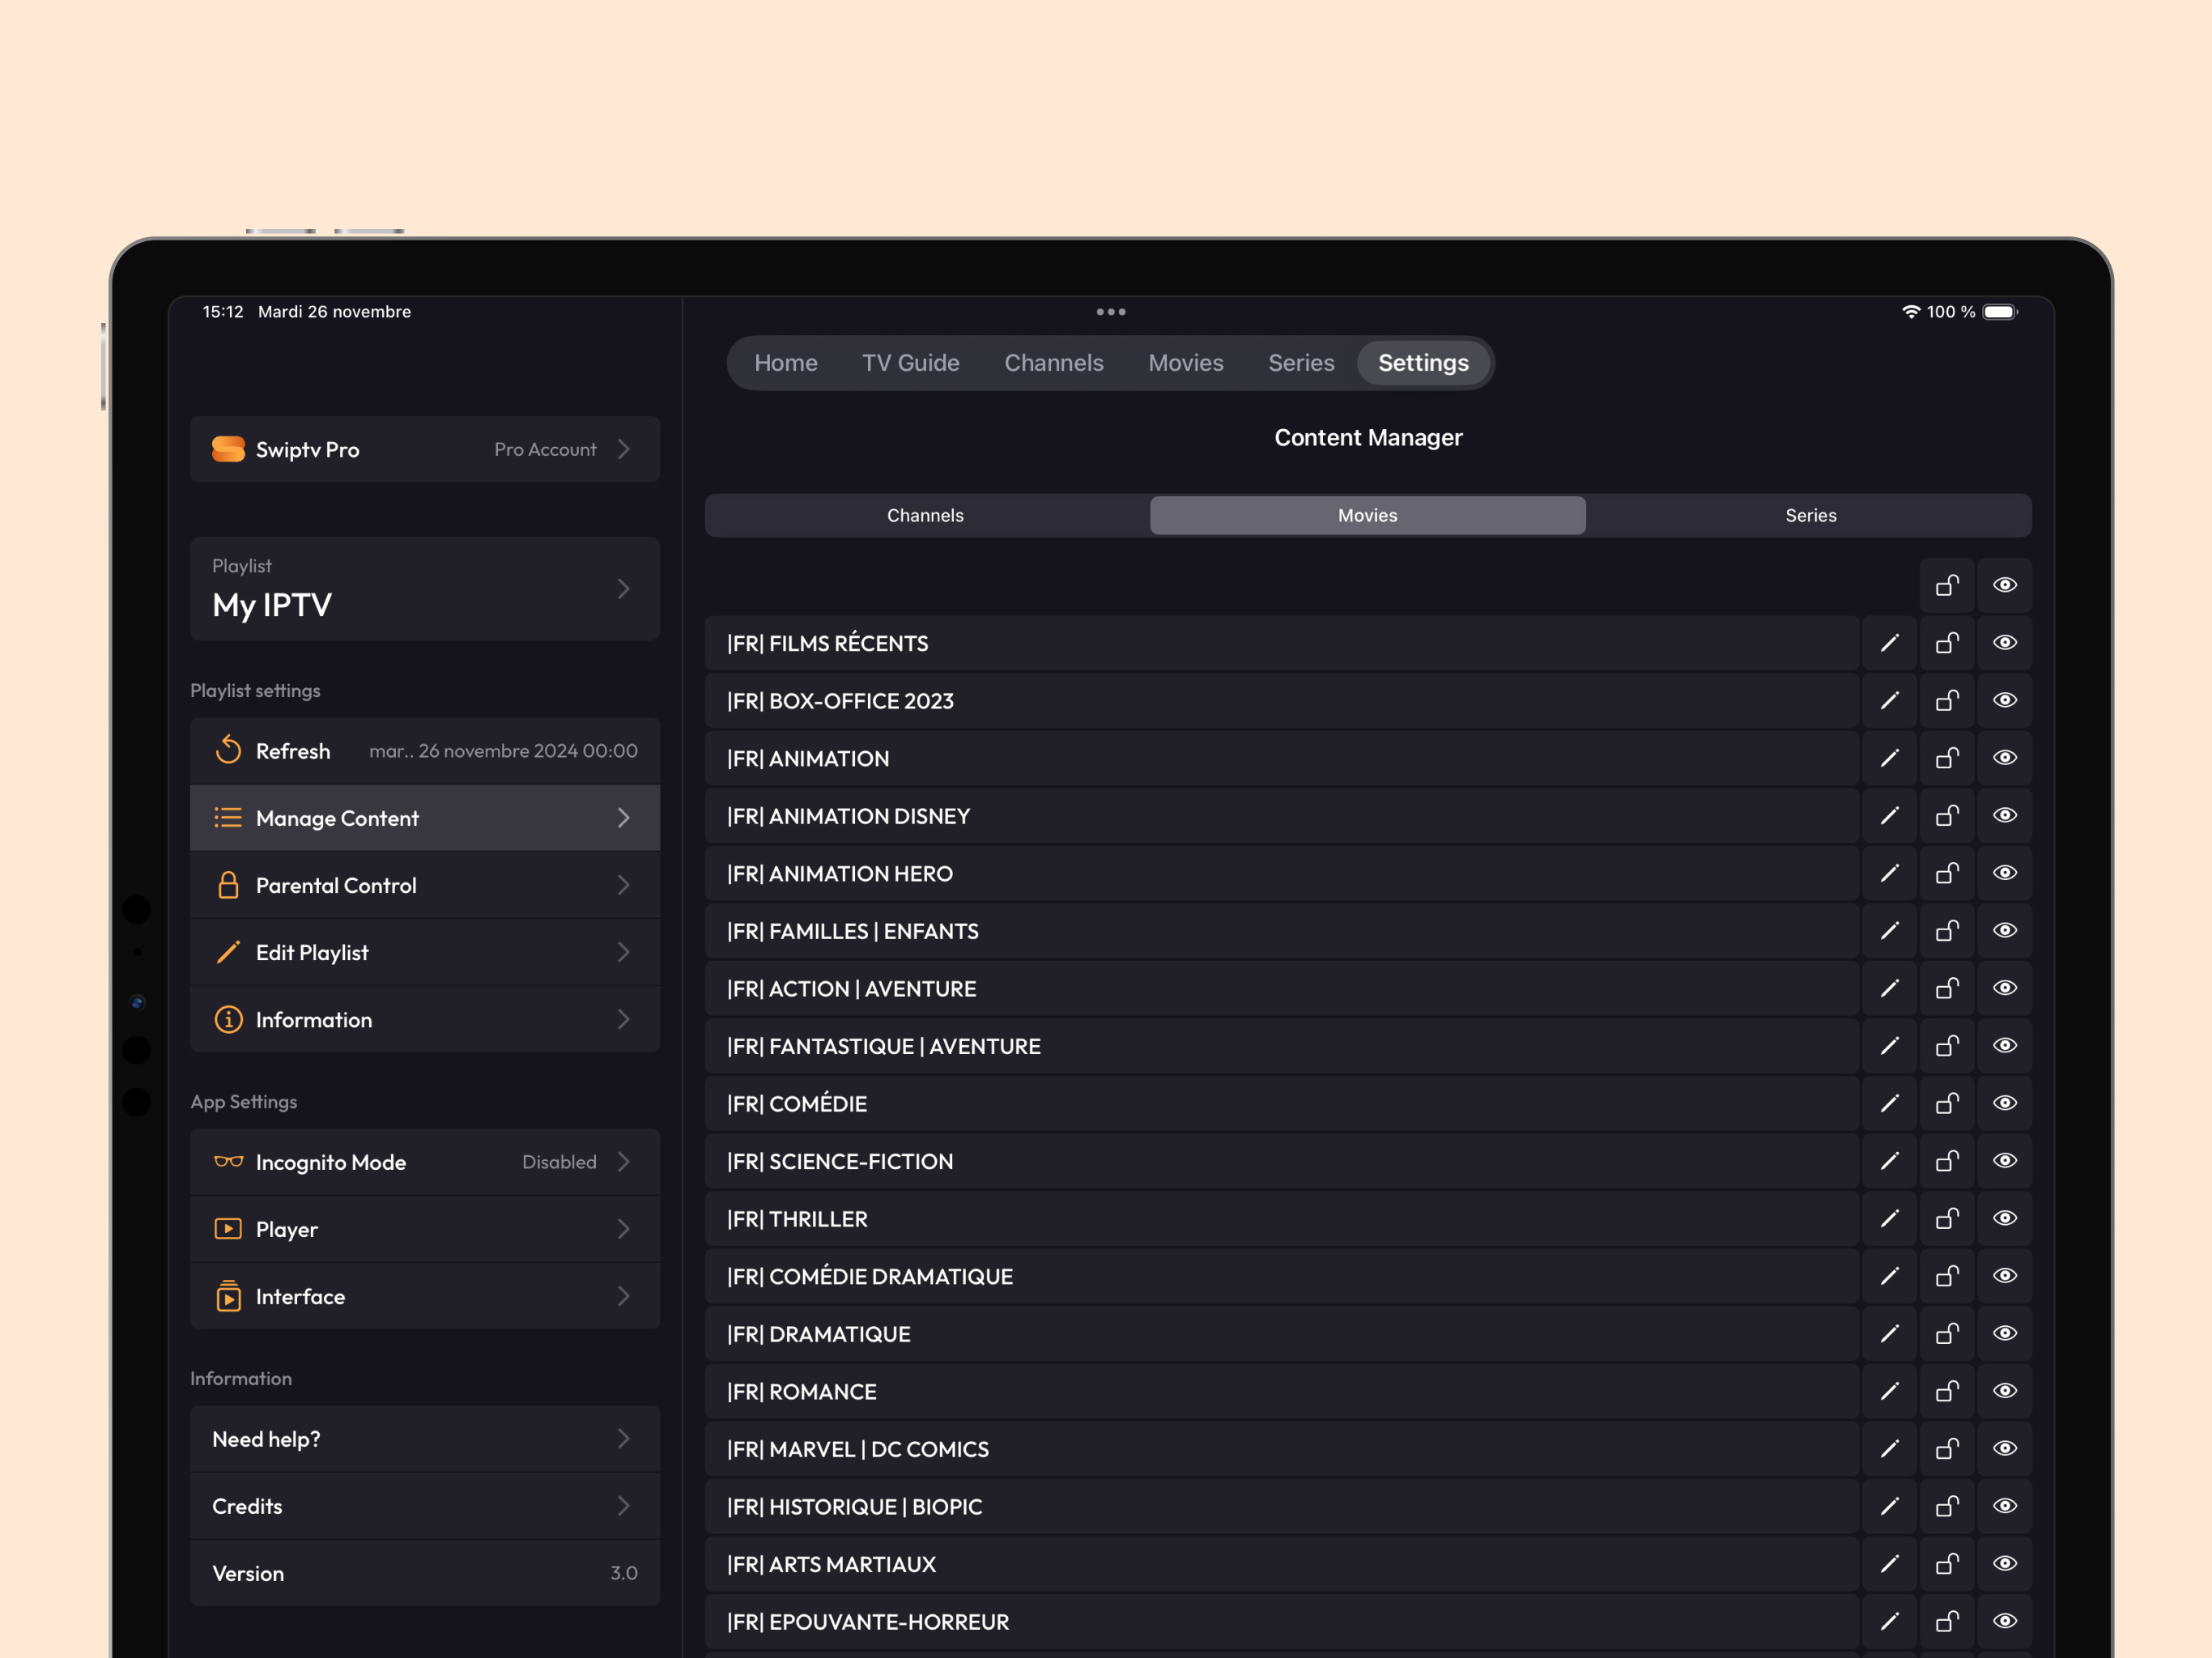Click the Incognito Mode glasses icon

pyautogui.click(x=228, y=1161)
